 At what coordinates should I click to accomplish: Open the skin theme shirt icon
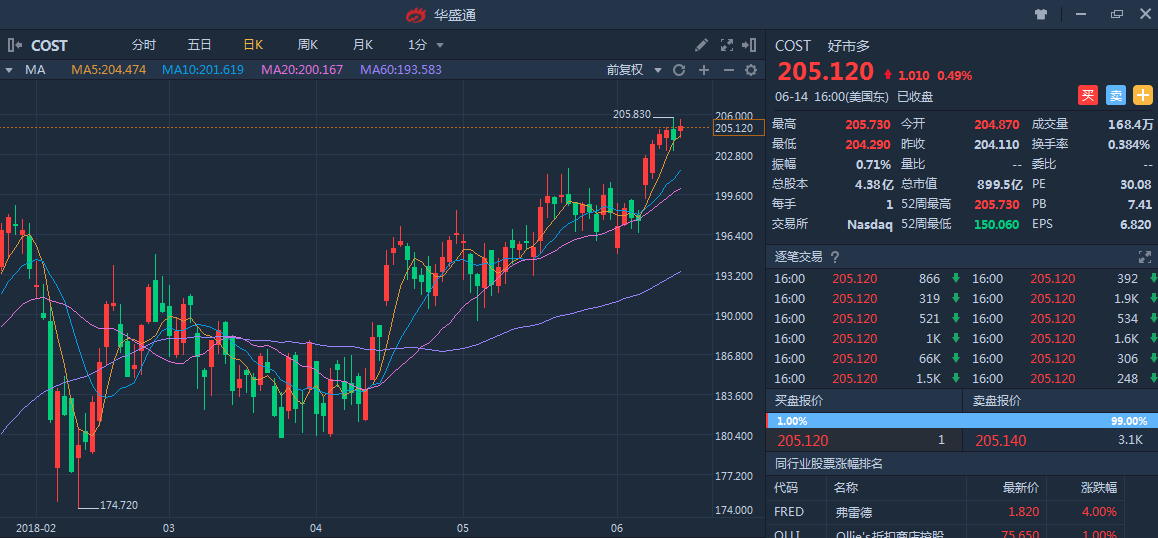tap(1041, 15)
